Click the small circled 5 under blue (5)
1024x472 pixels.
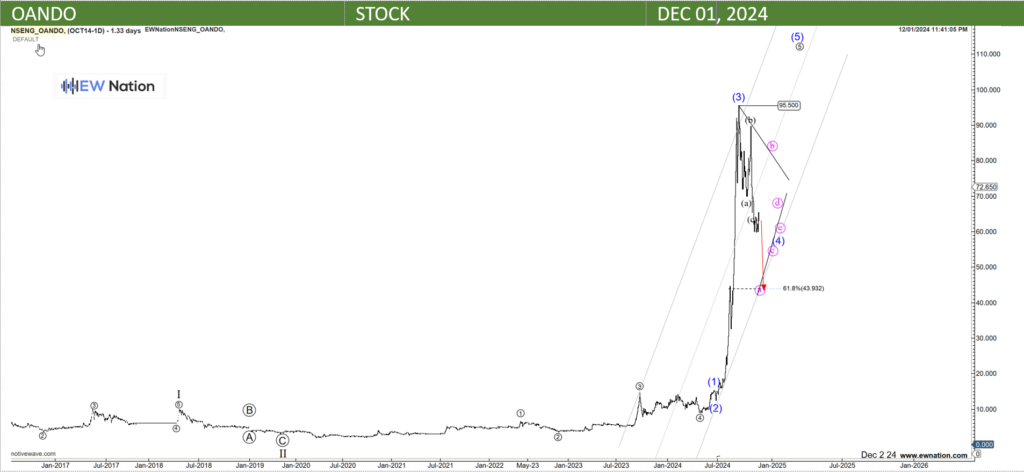[799, 46]
